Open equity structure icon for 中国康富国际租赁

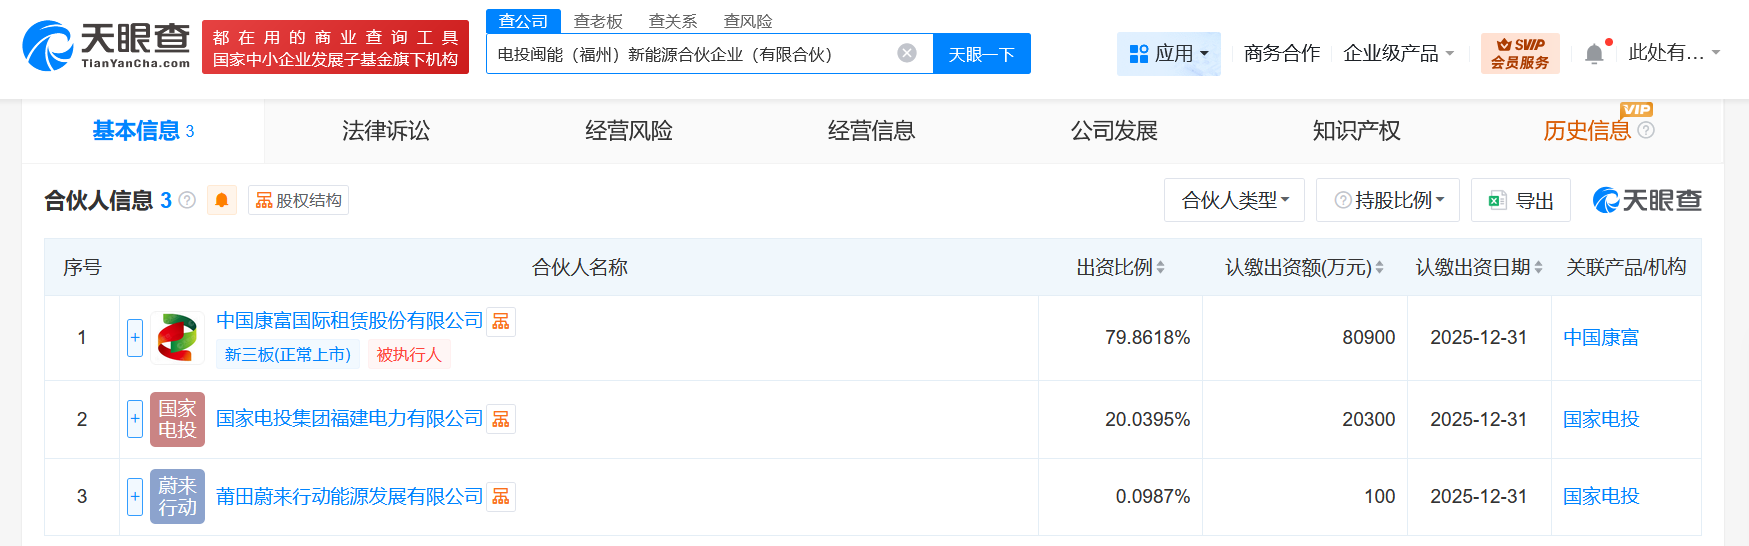pos(501,321)
